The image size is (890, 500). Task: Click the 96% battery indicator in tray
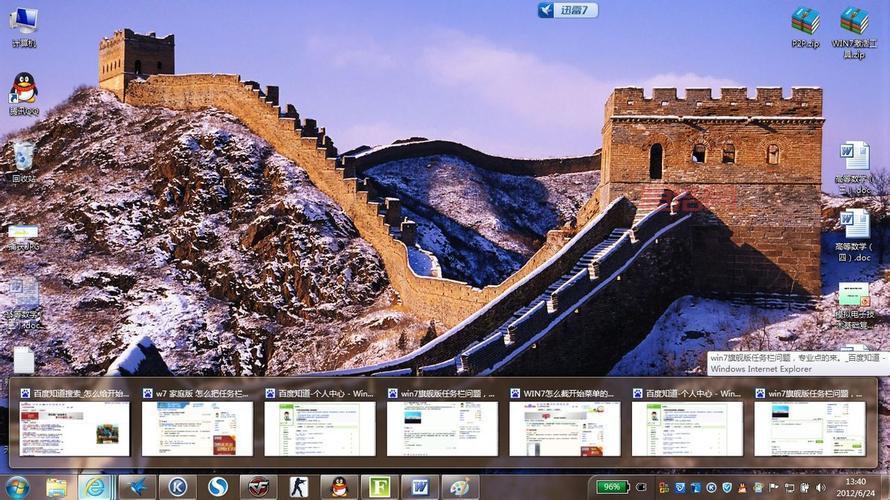point(611,487)
